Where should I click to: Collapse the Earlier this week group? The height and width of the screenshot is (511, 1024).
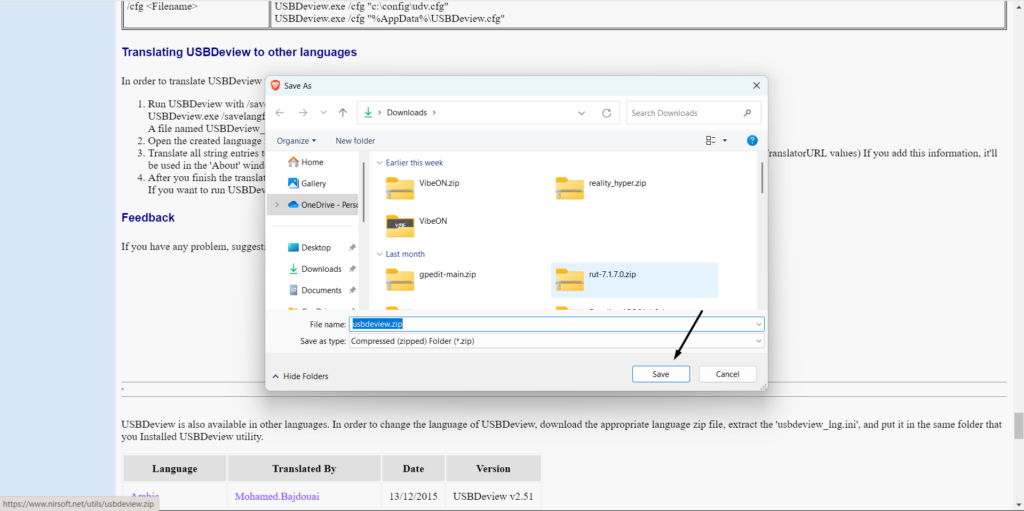[x=380, y=162]
